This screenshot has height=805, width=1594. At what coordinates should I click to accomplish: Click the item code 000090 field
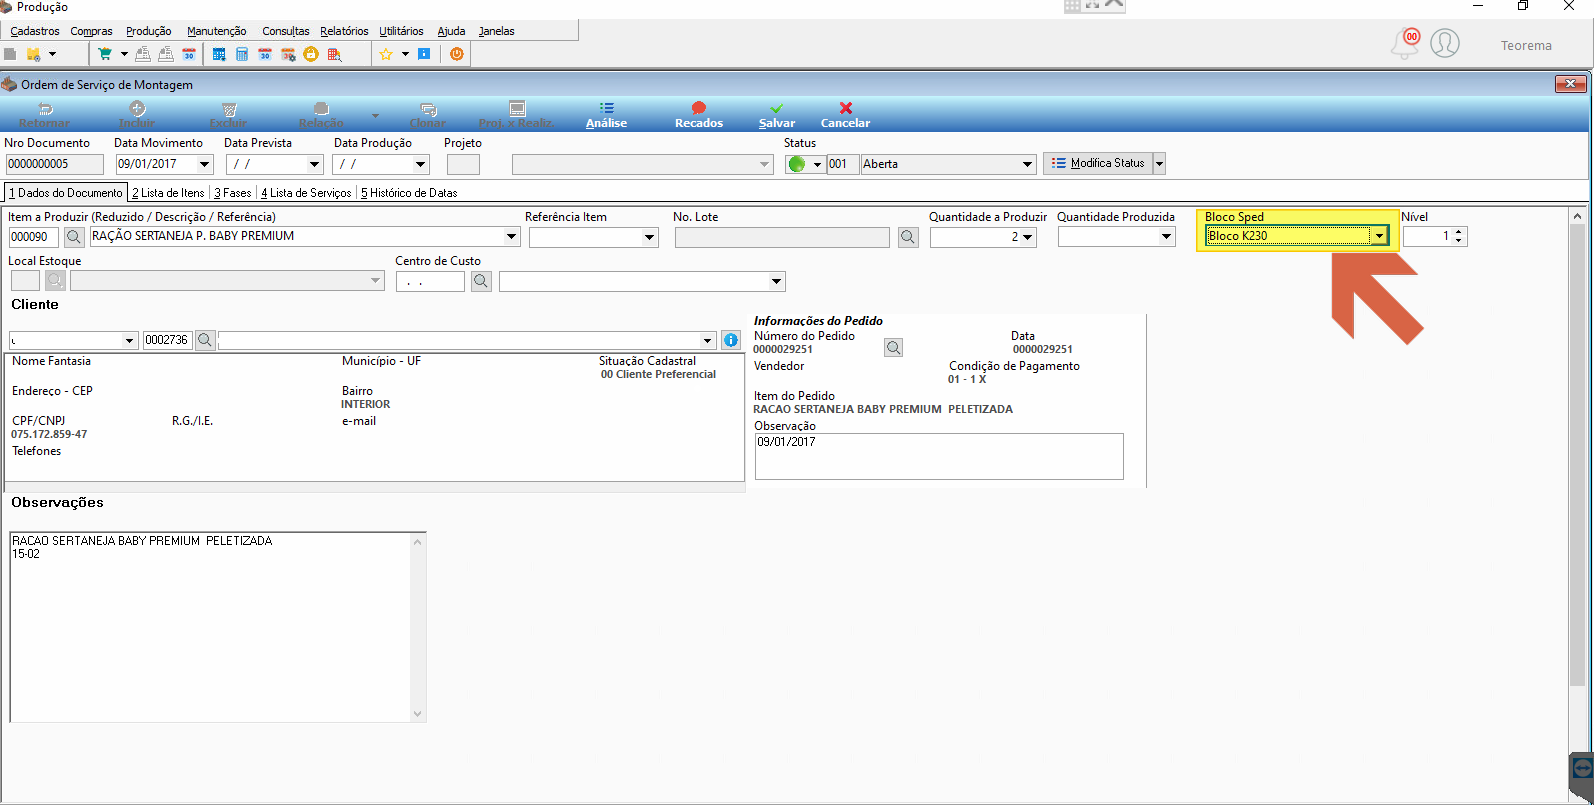pyautogui.click(x=34, y=237)
